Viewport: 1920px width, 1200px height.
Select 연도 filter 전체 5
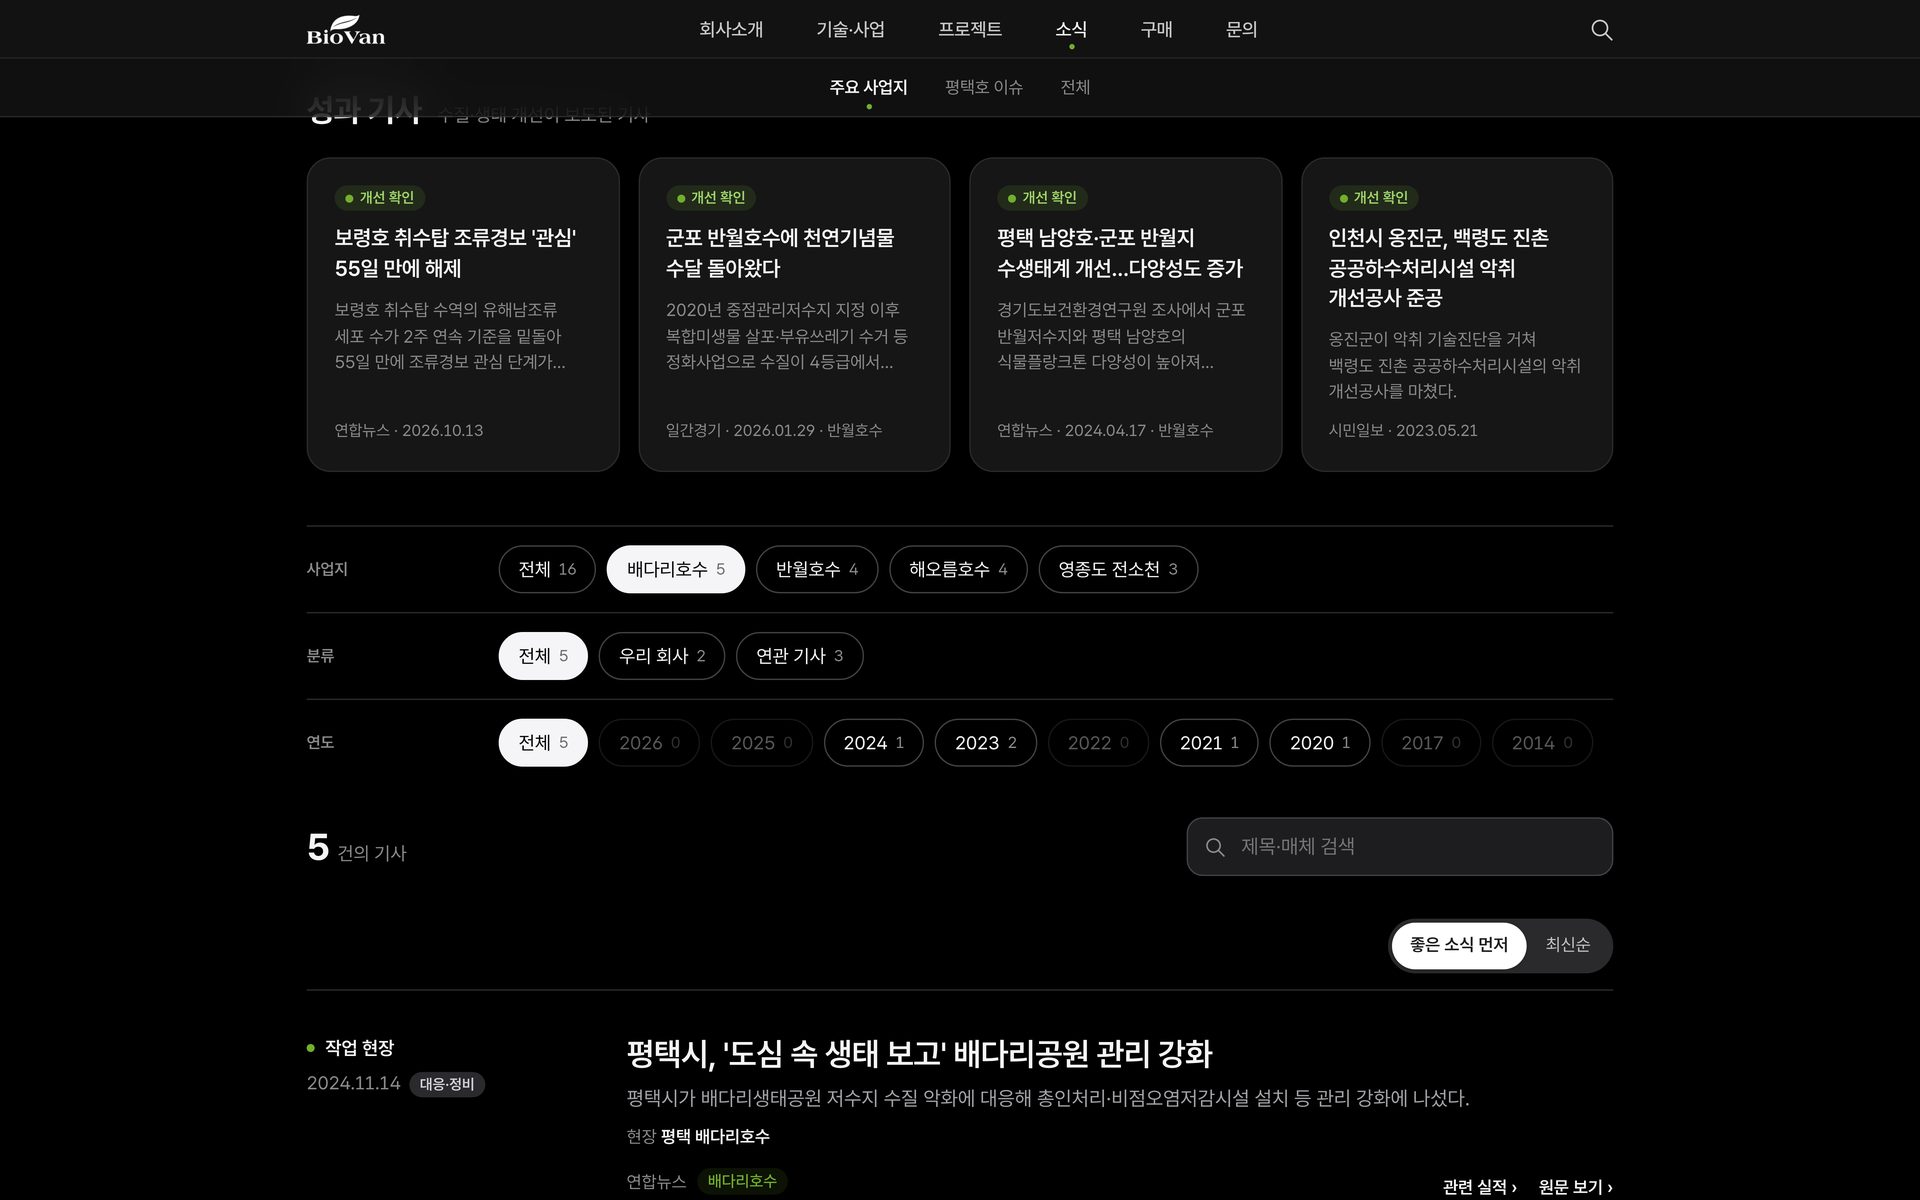543,743
